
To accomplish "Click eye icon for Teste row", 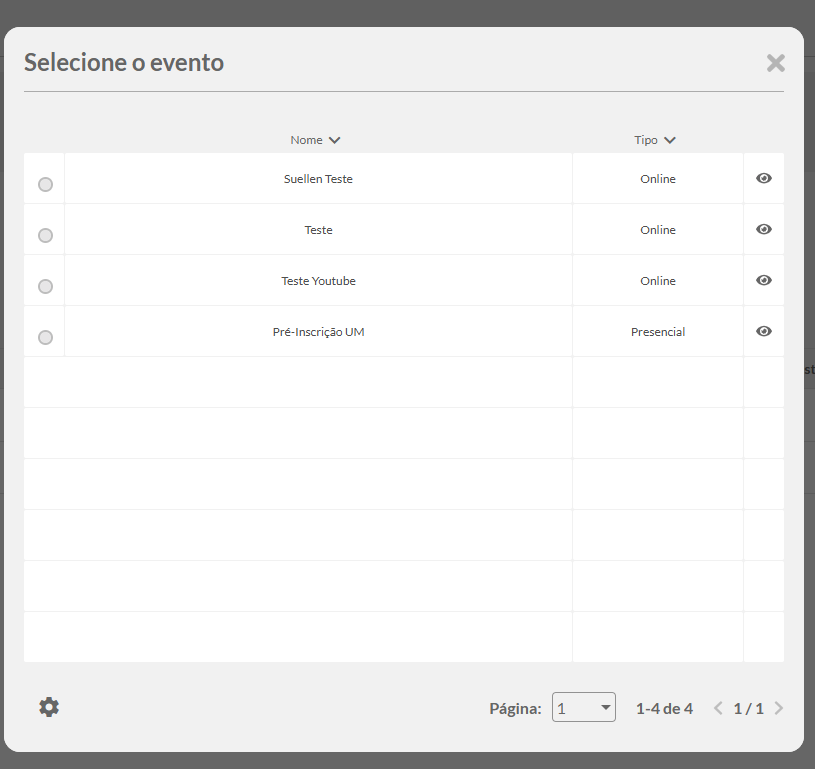I will click(x=764, y=229).
